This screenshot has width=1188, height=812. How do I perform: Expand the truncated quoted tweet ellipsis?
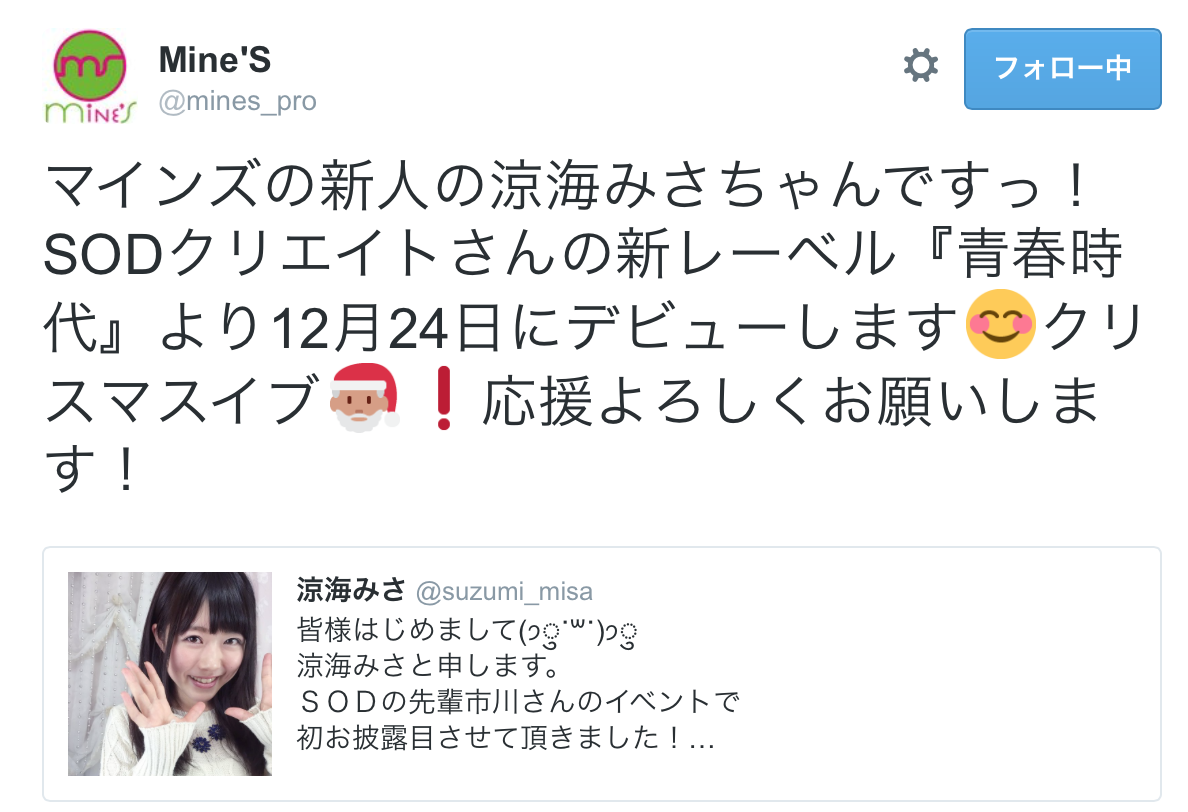(x=702, y=738)
